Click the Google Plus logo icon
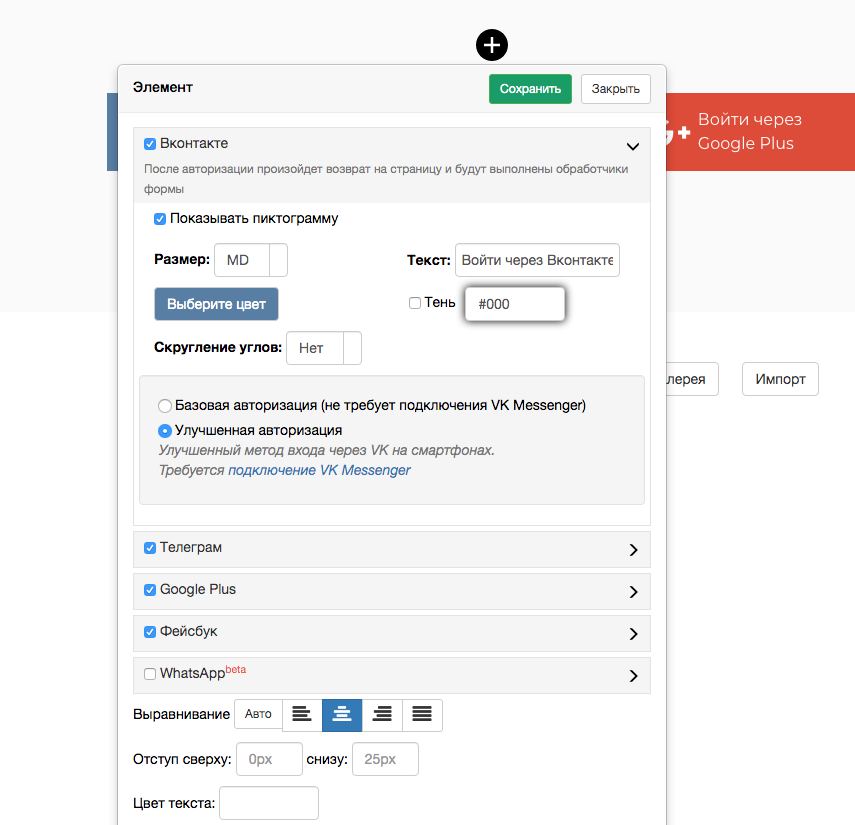 point(678,131)
